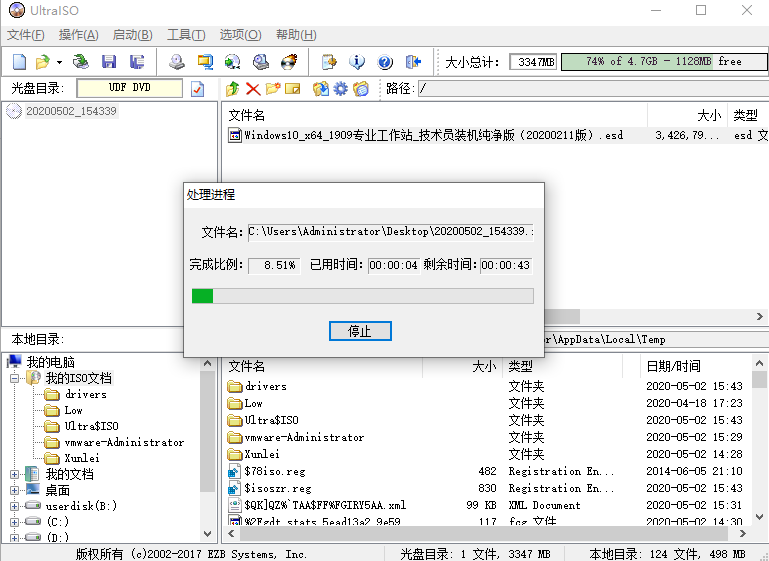Open the 文件(F) menu
This screenshot has width=769, height=561.
[x=26, y=35]
